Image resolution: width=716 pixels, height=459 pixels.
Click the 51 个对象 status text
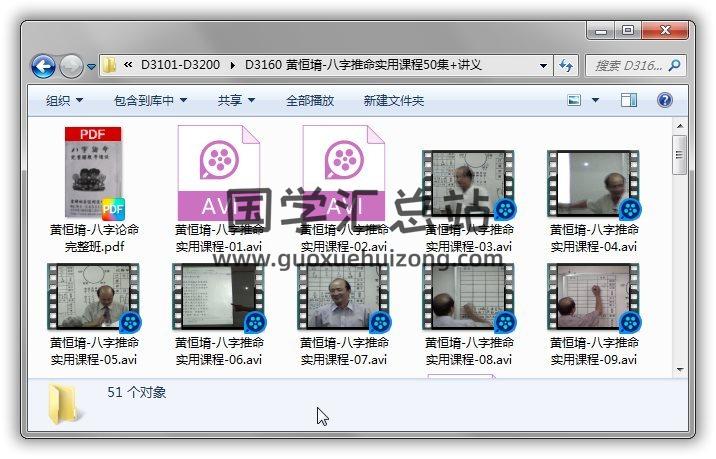[137, 392]
